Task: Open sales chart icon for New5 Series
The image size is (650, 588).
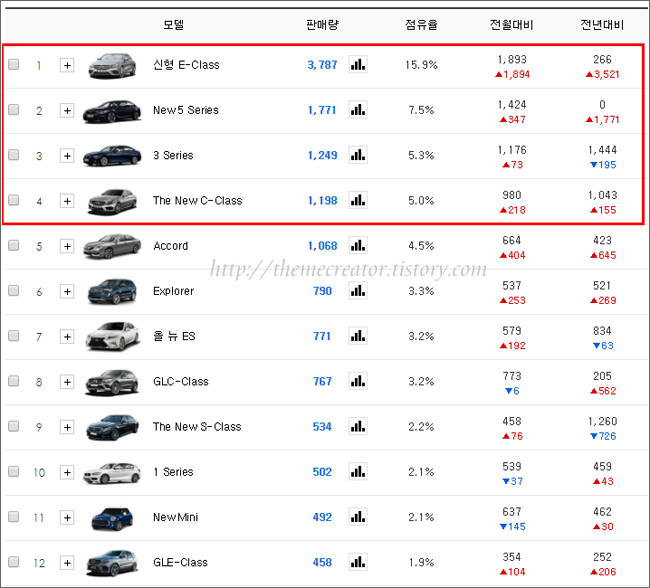Action: point(358,110)
